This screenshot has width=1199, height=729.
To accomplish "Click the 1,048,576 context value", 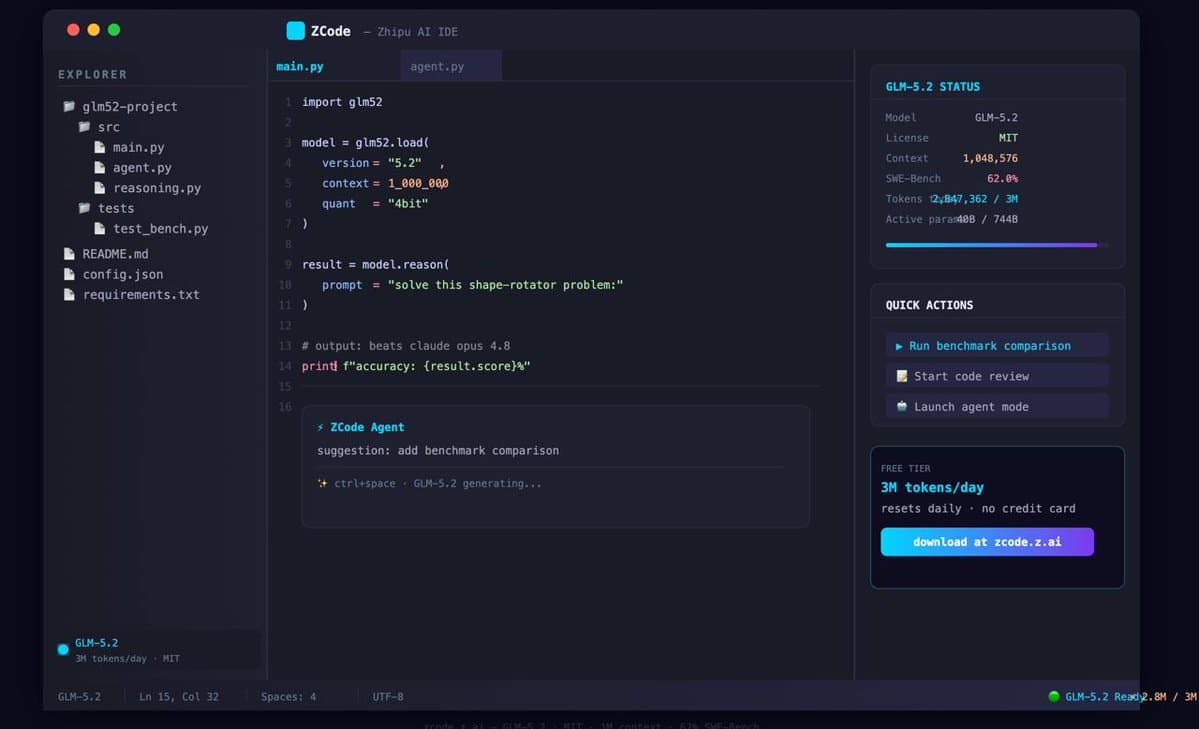I will 989,158.
